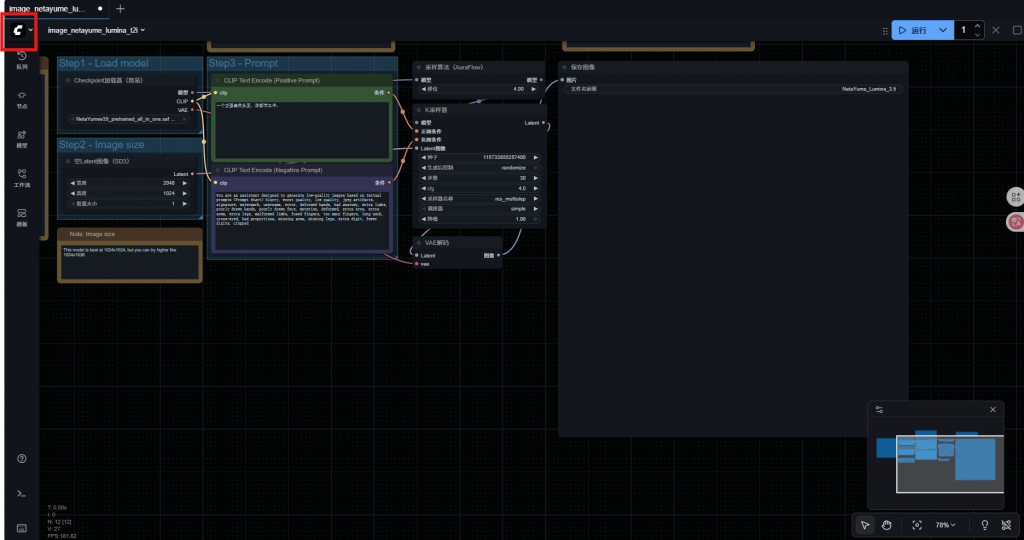Click the fit view icon

point(917,525)
